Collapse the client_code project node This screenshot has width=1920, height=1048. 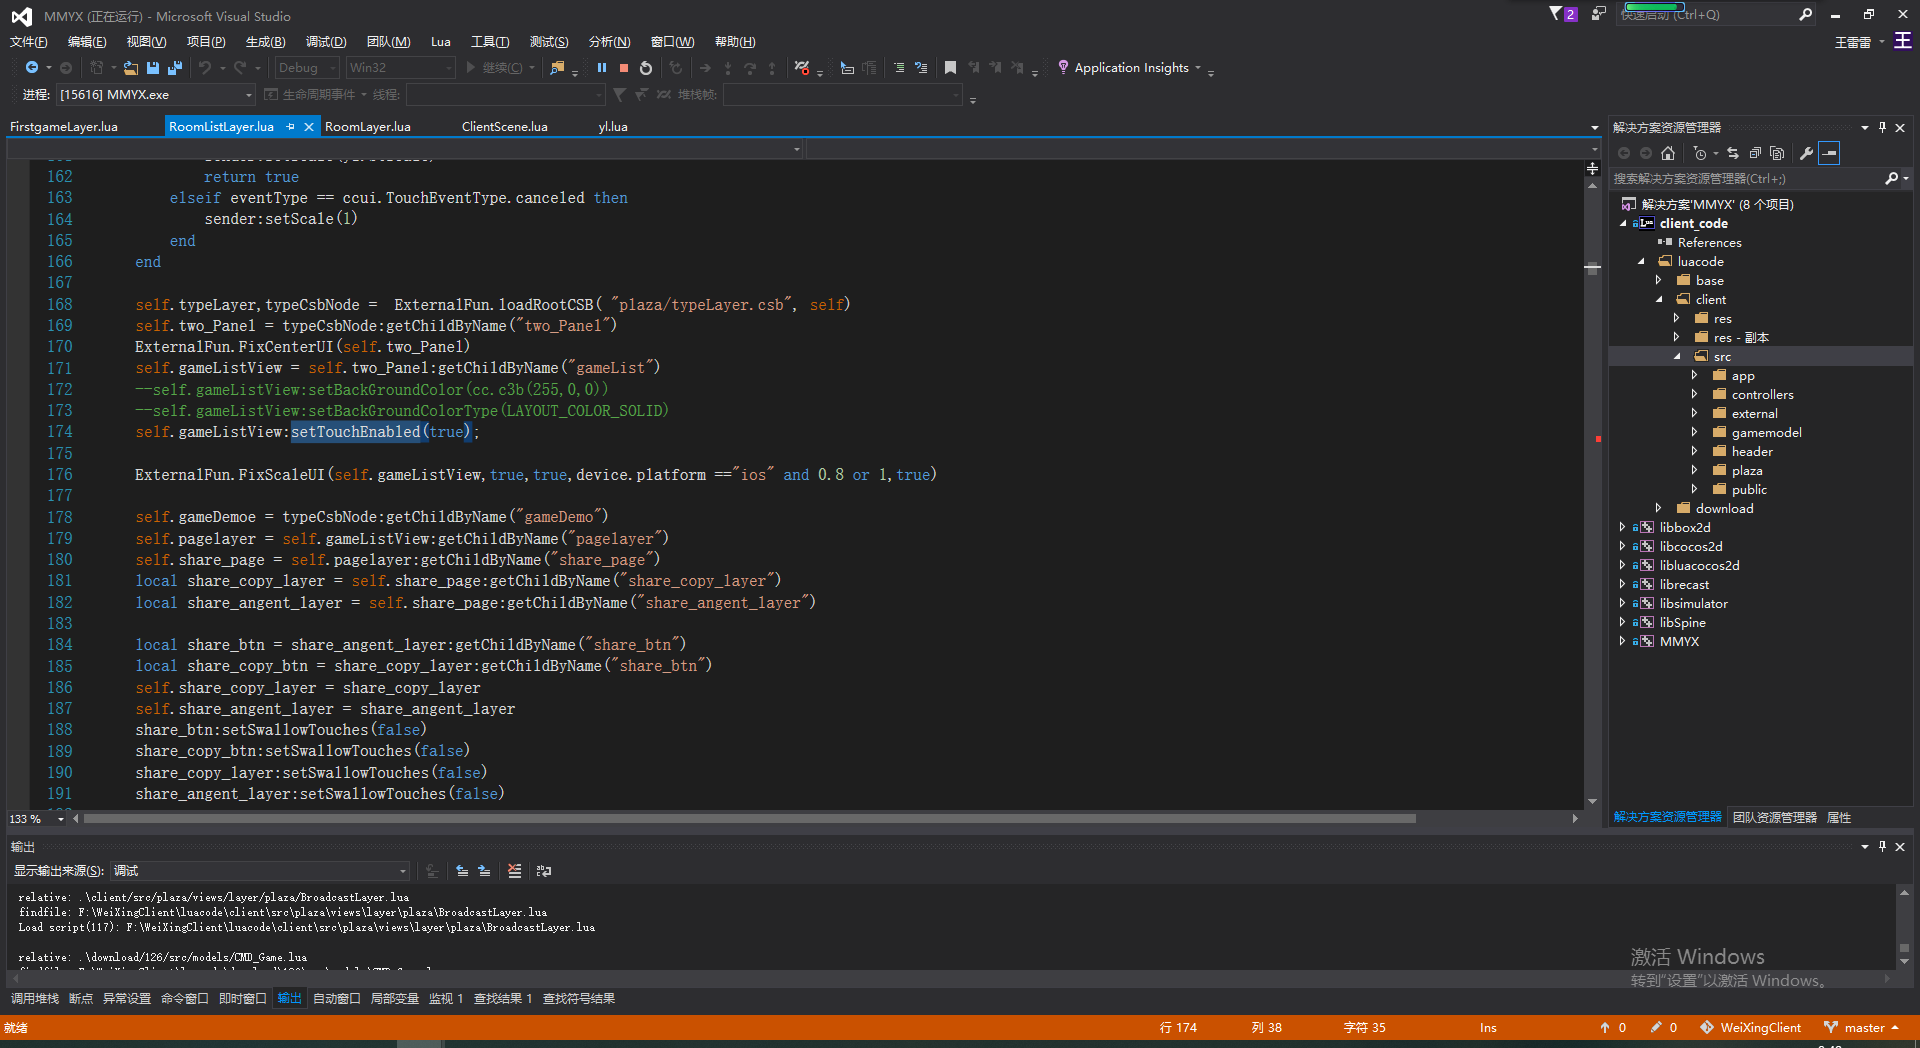point(1622,224)
